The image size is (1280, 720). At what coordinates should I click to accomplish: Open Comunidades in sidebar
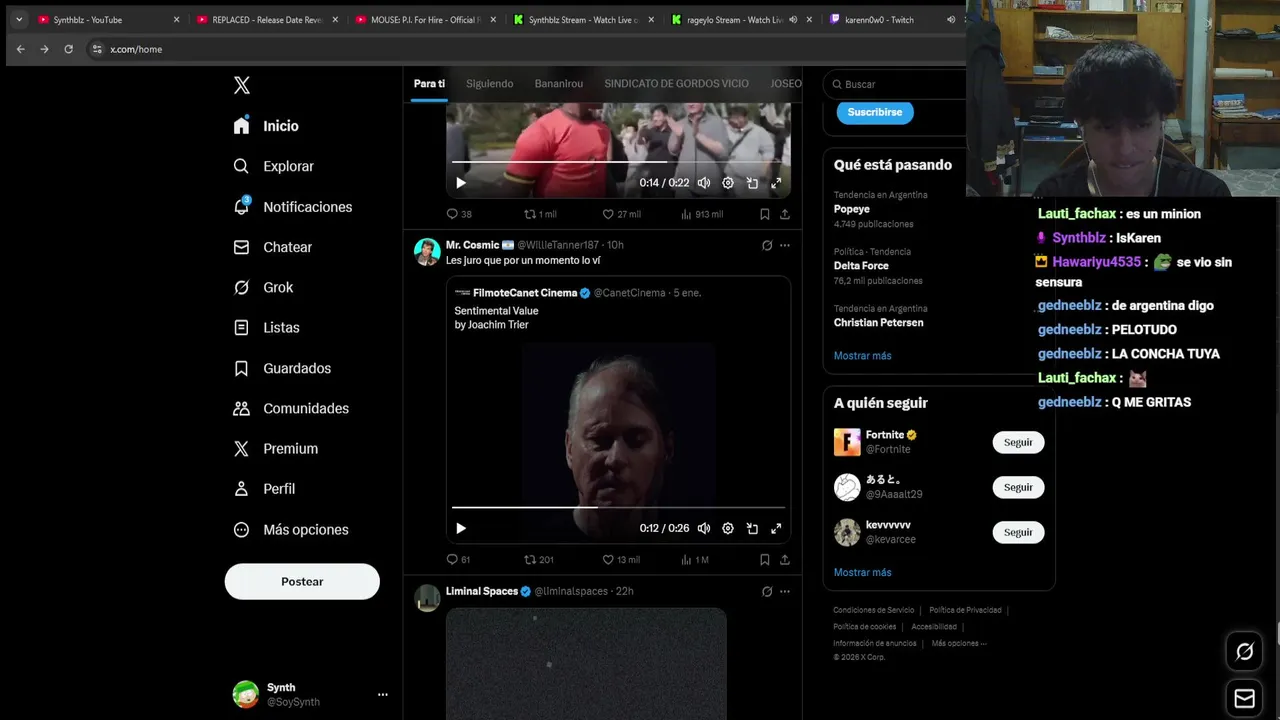pos(292,408)
